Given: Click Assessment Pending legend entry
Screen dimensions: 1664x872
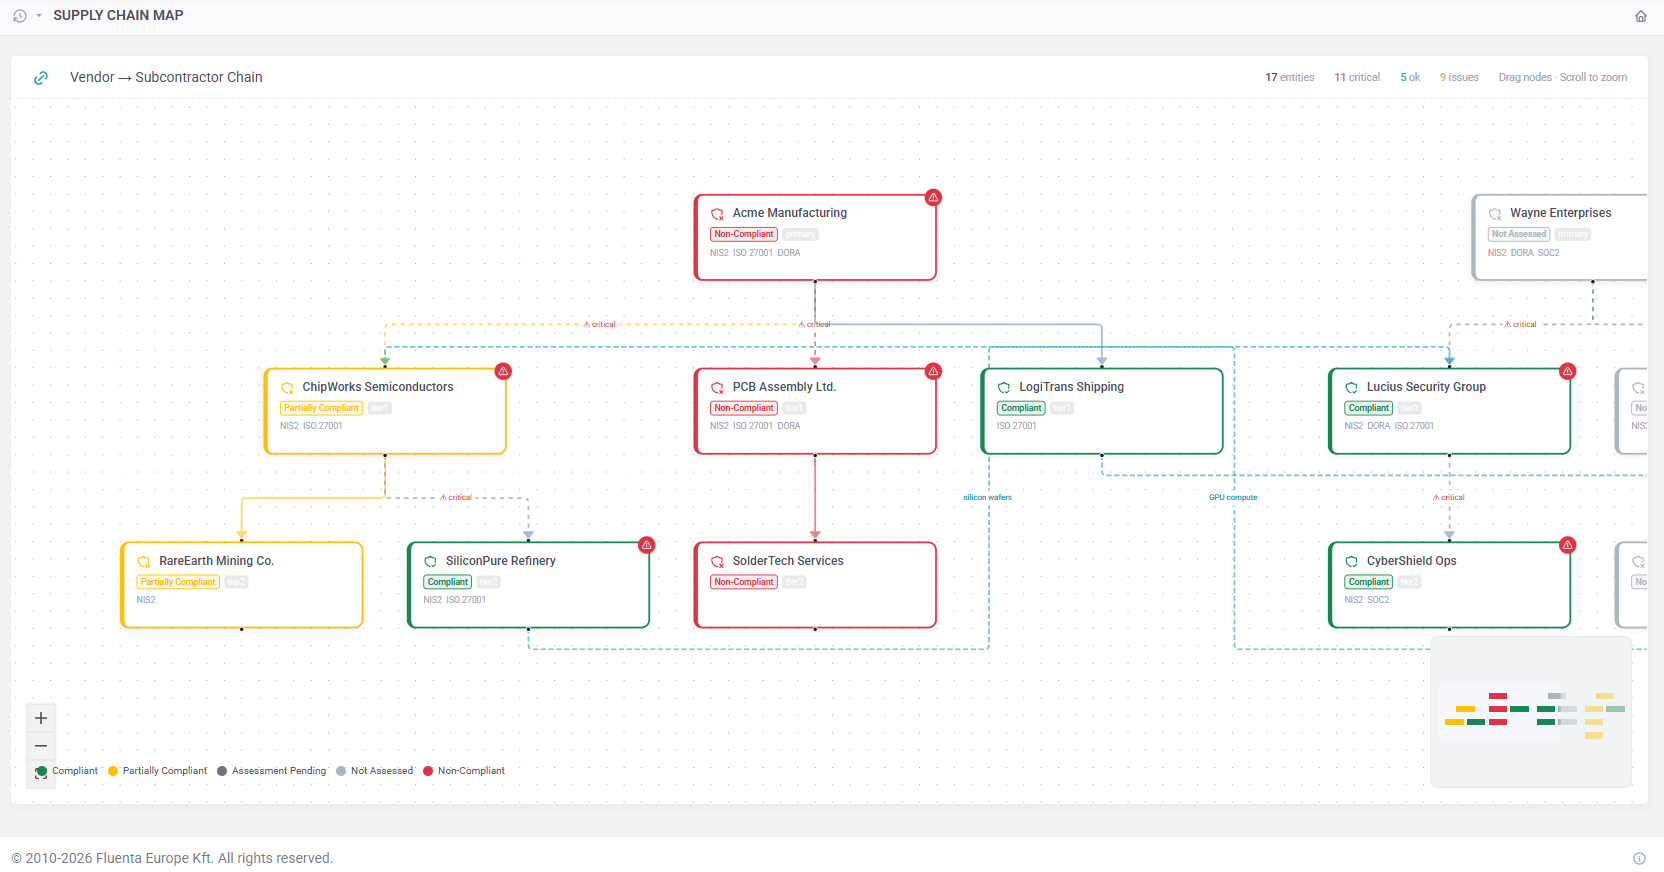Looking at the screenshot, I should (272, 771).
